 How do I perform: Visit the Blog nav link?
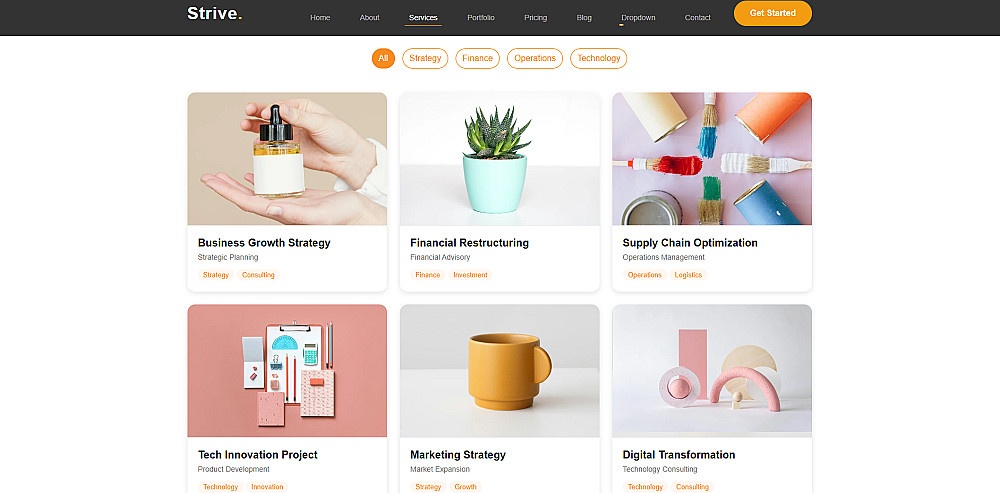584,18
